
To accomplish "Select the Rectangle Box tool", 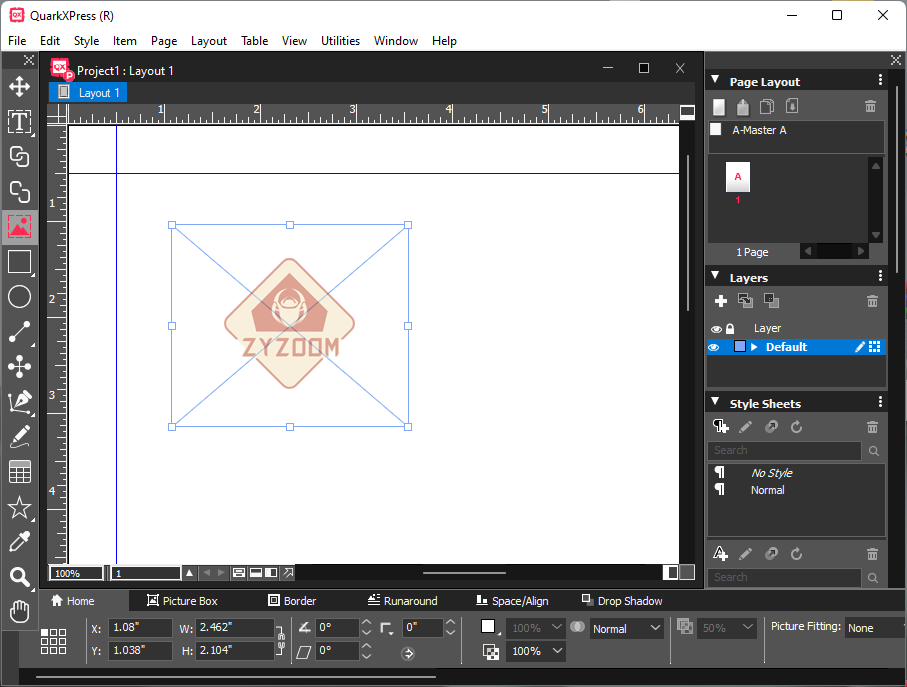I will pyautogui.click(x=20, y=262).
